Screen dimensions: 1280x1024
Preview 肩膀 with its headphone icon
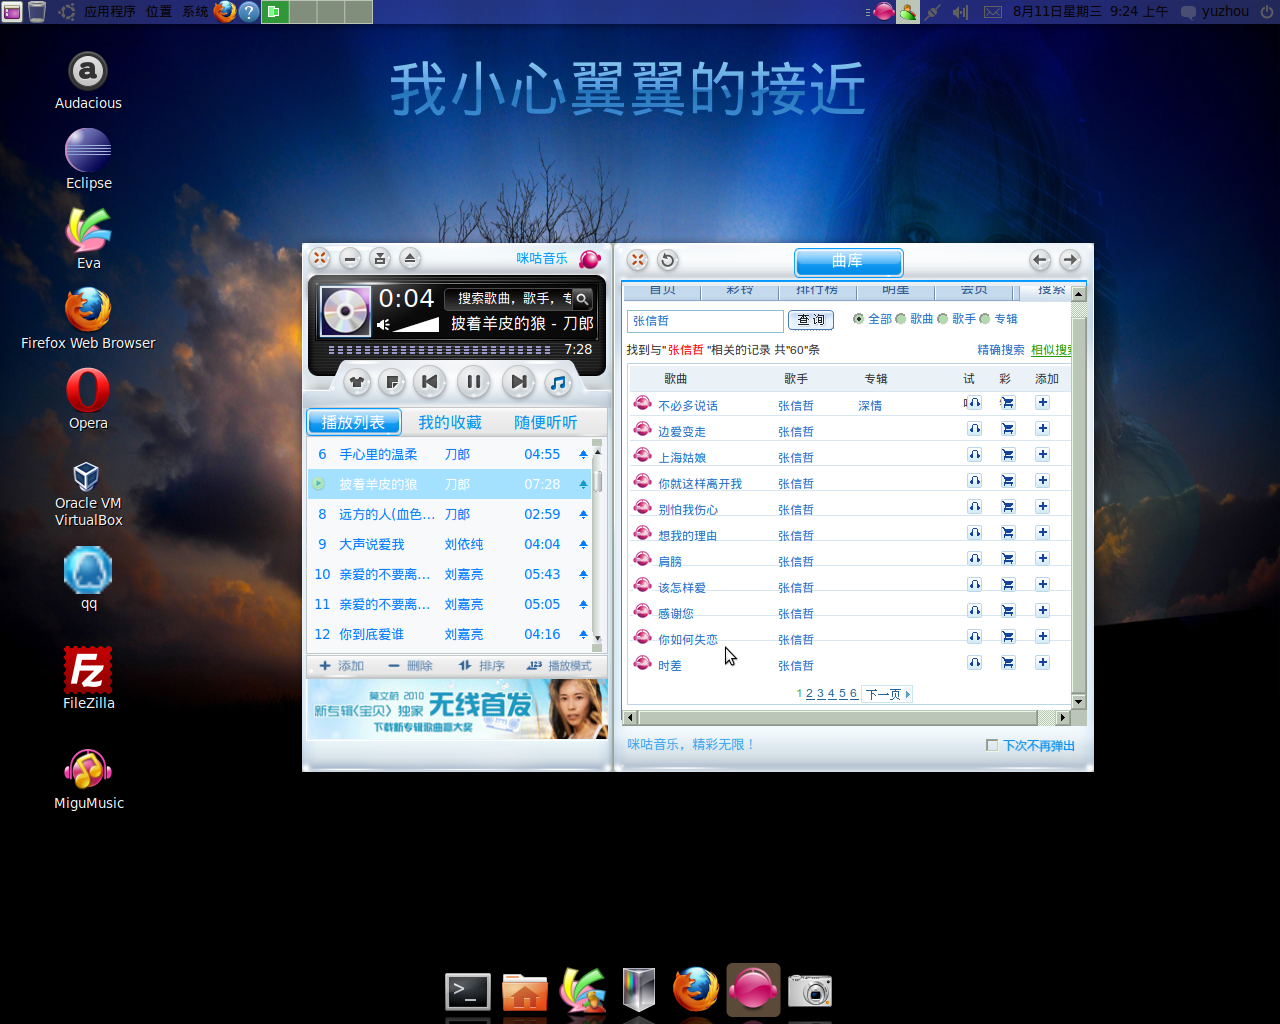click(974, 559)
